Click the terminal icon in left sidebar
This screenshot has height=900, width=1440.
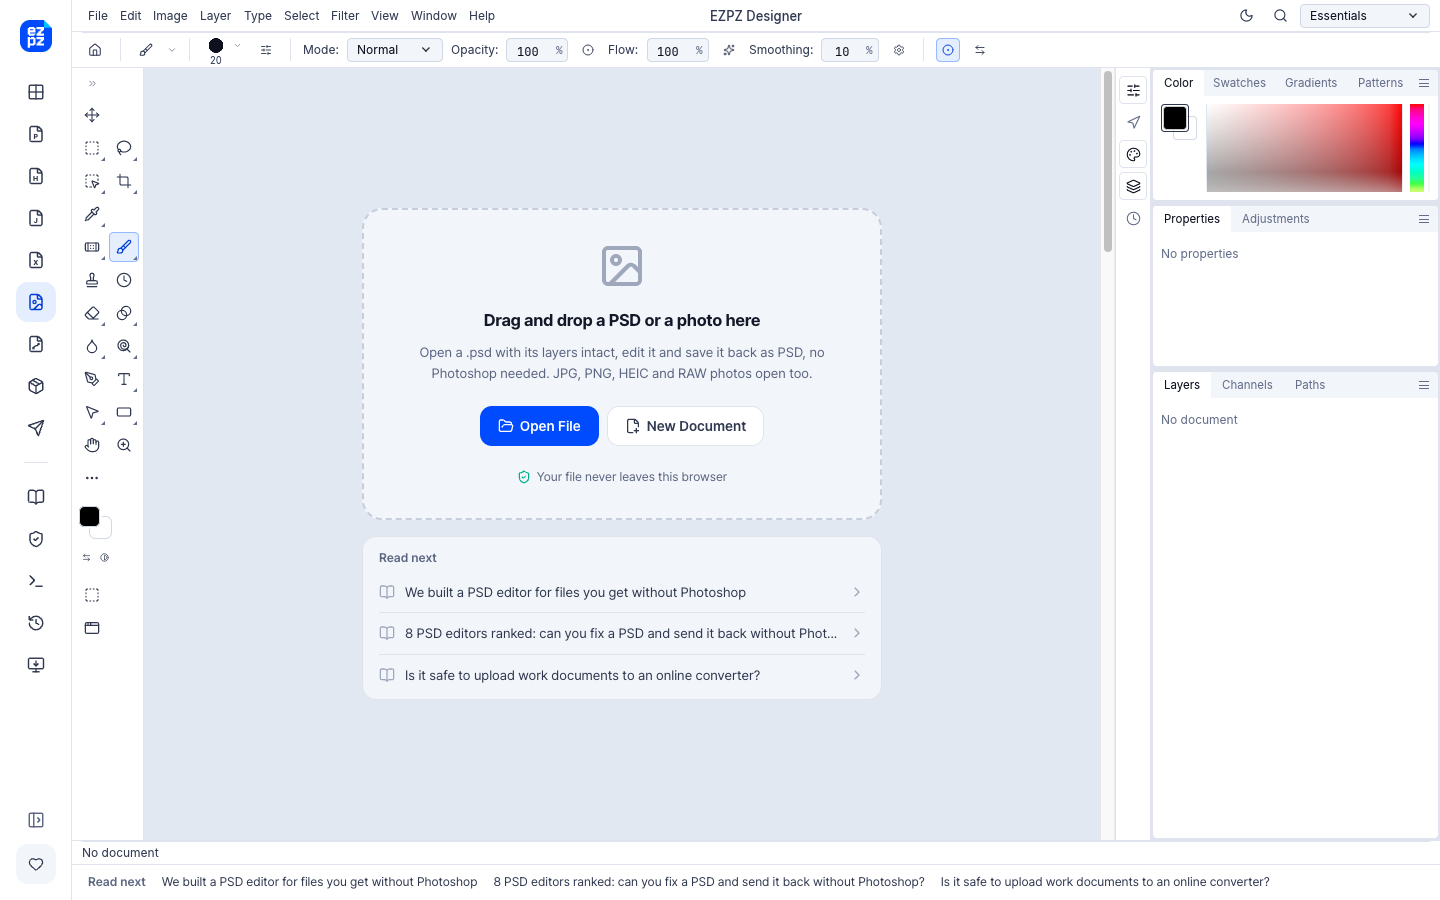pos(36,581)
